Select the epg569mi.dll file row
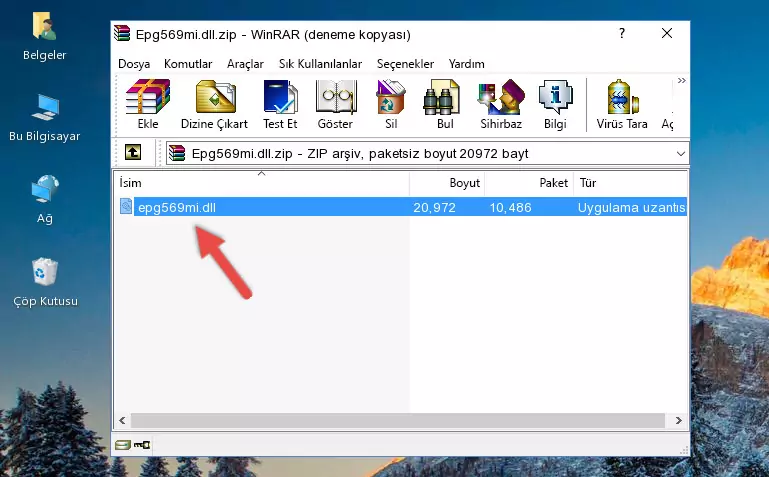This screenshot has width=769, height=477. click(401, 207)
